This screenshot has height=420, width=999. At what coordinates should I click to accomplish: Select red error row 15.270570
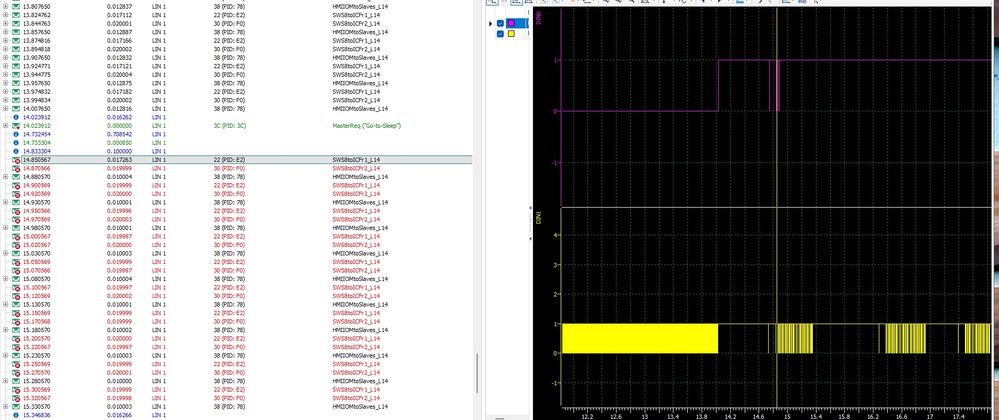tap(236, 372)
